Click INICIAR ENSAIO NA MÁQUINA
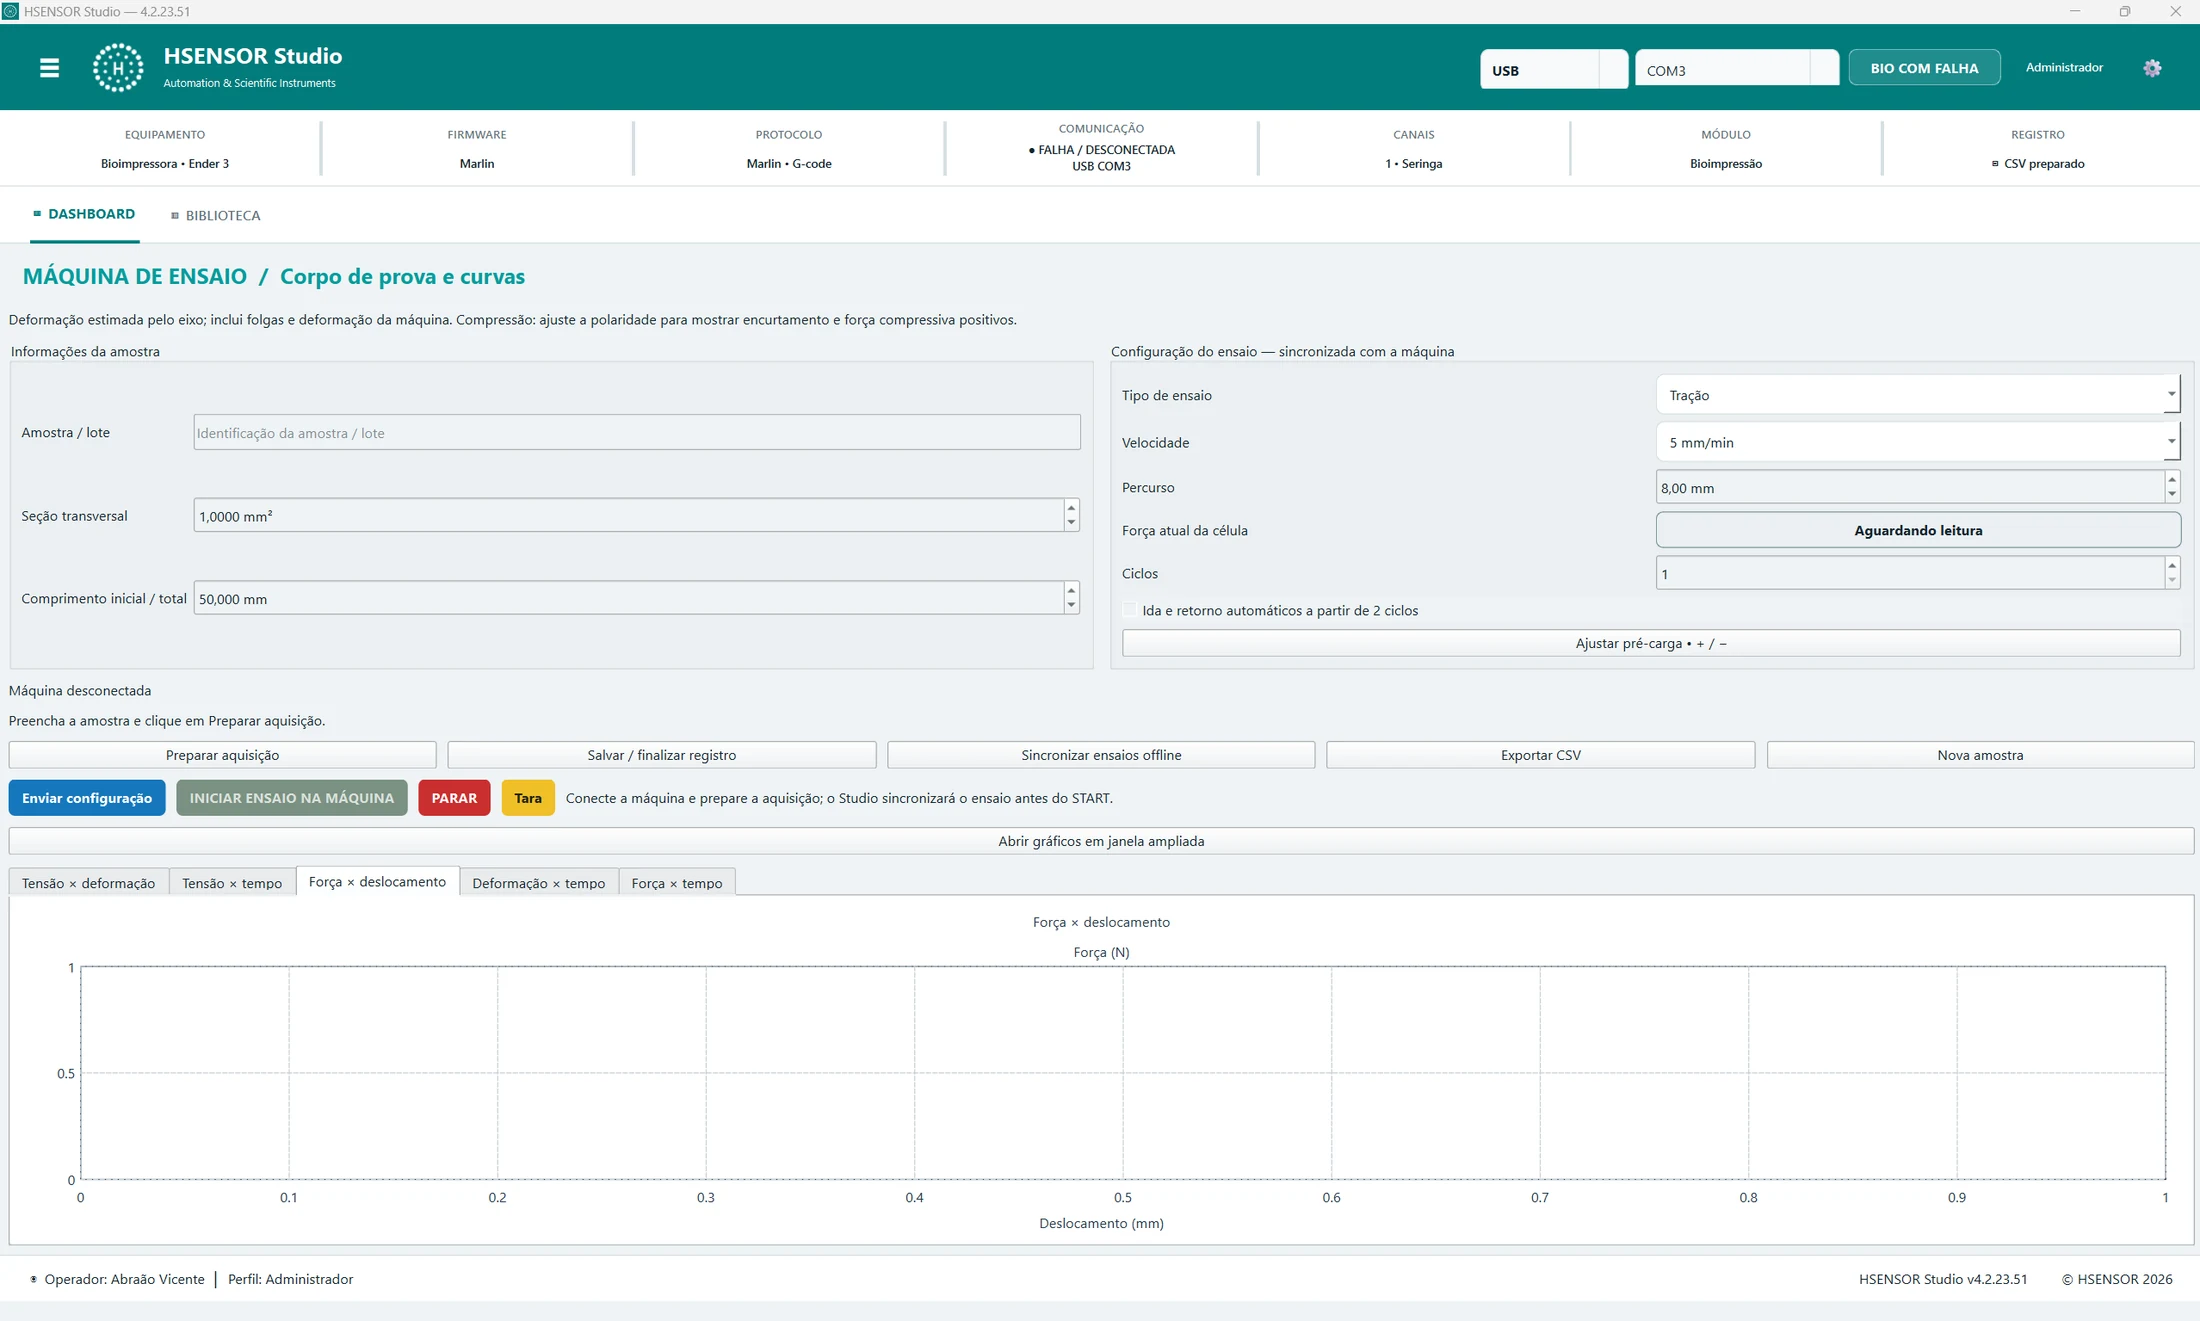This screenshot has width=2200, height=1321. click(292, 798)
